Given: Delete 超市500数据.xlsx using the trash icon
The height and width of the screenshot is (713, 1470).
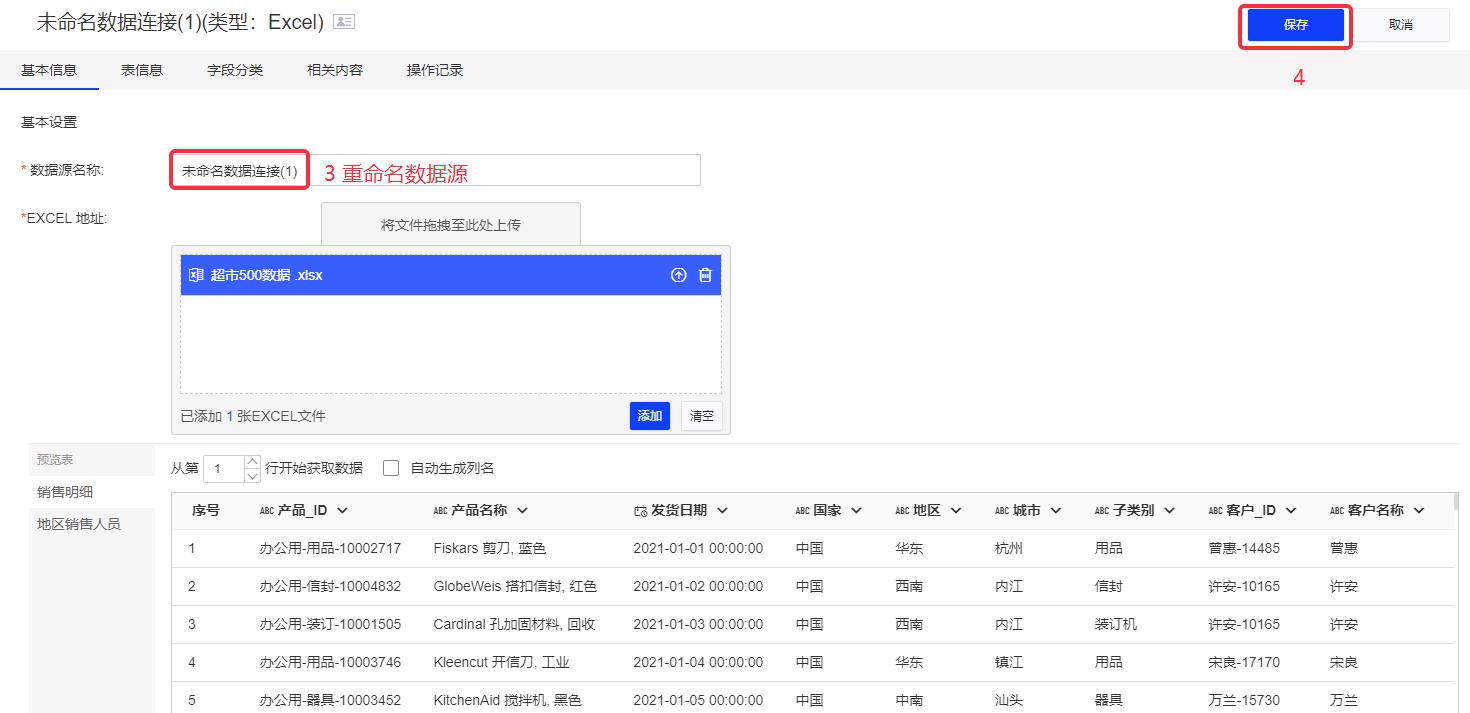Looking at the screenshot, I should (x=705, y=275).
